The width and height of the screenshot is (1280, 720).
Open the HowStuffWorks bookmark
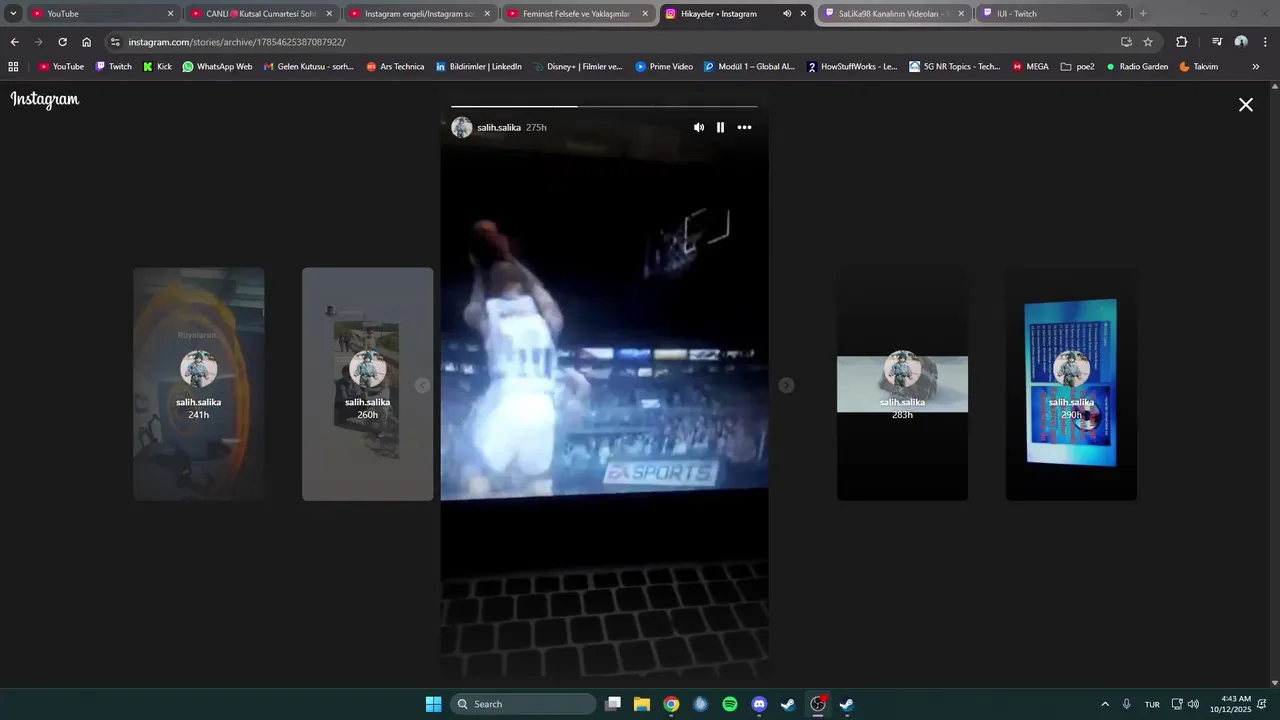(852, 66)
